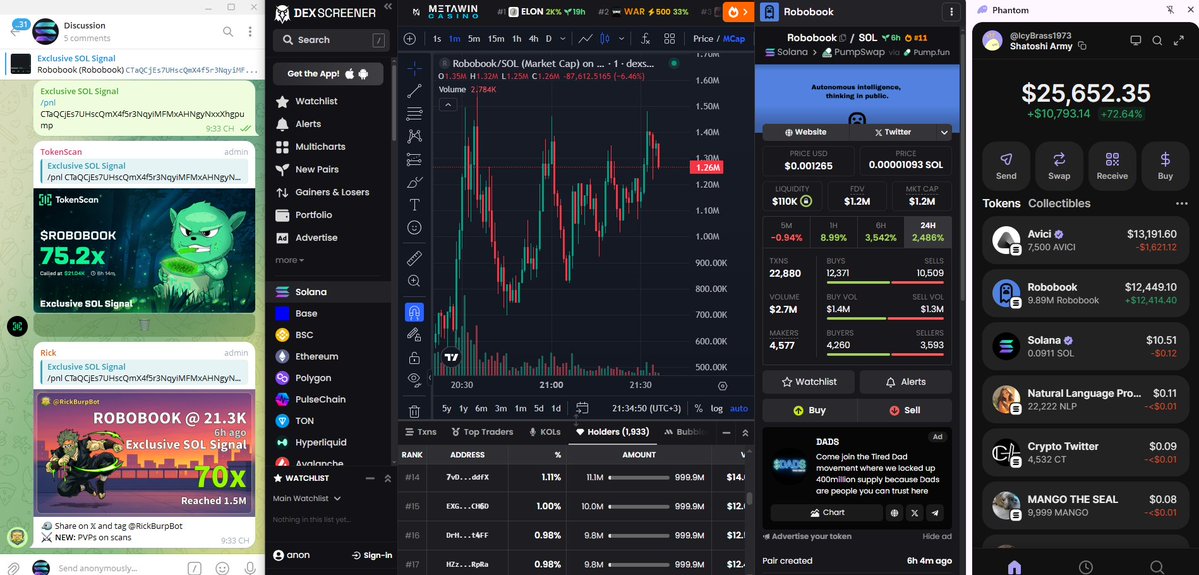Select the patterns drawing tool
This screenshot has width=1199, height=575.
click(x=414, y=136)
